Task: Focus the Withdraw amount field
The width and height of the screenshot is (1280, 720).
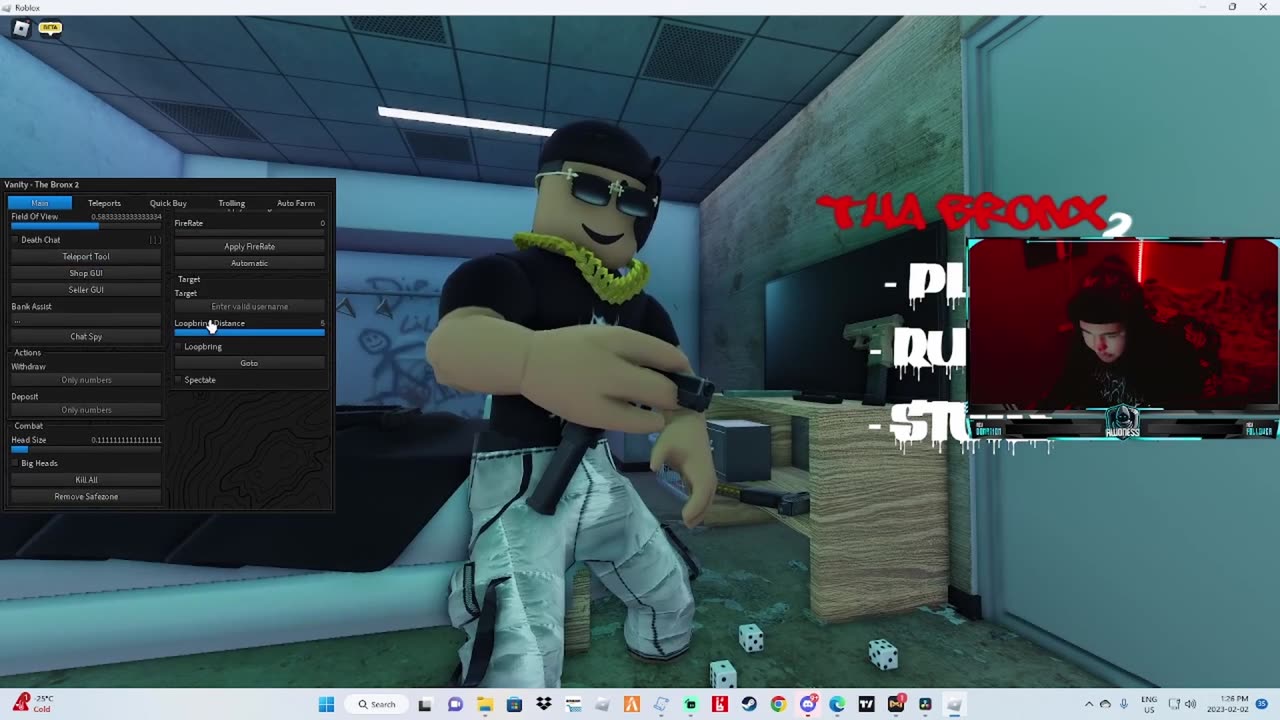Action: pos(86,380)
